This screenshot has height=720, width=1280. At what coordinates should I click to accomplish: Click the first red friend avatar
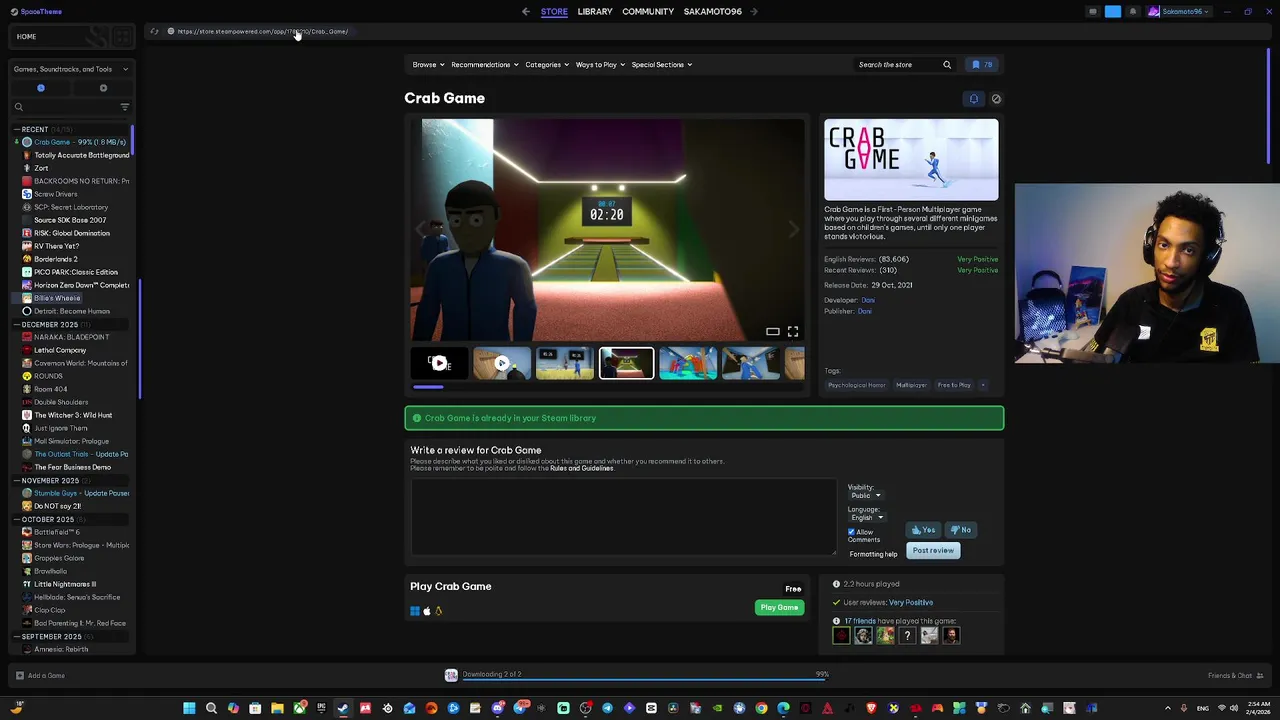point(841,636)
